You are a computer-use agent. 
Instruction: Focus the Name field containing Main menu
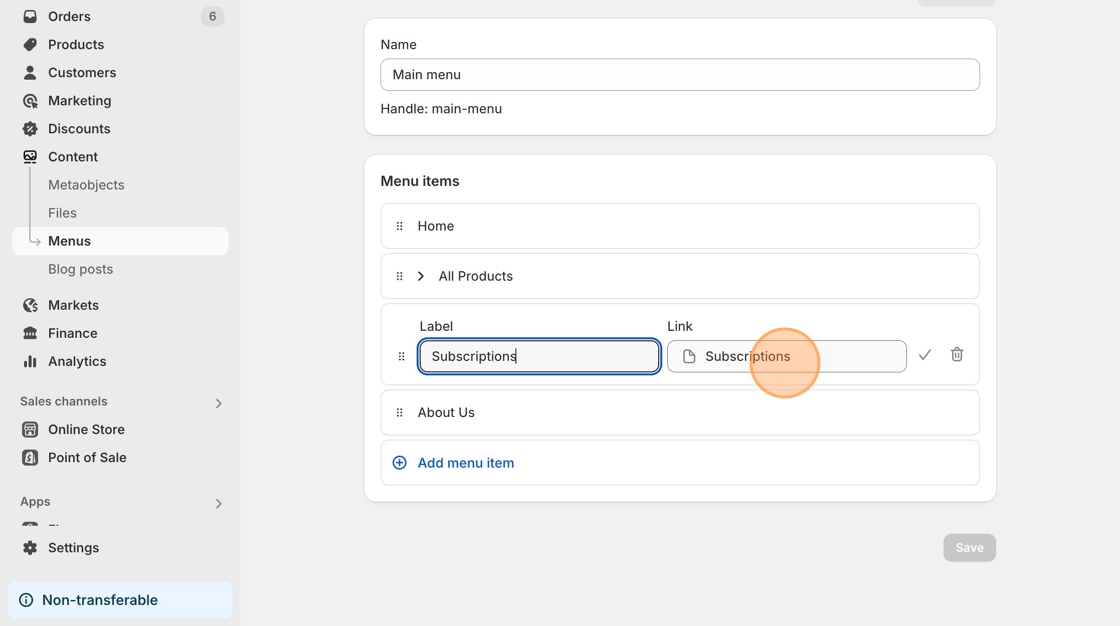click(679, 75)
